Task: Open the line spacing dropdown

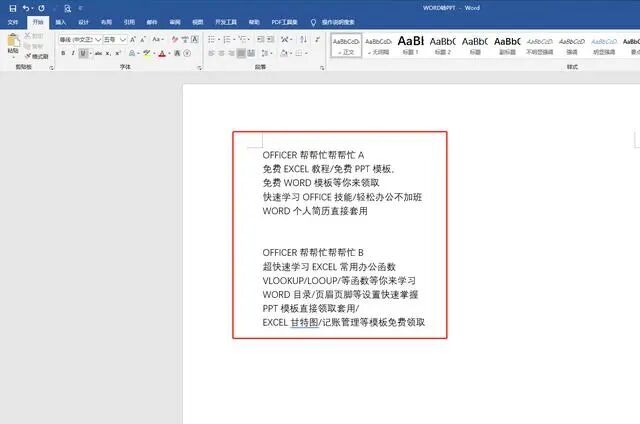Action: point(266,53)
